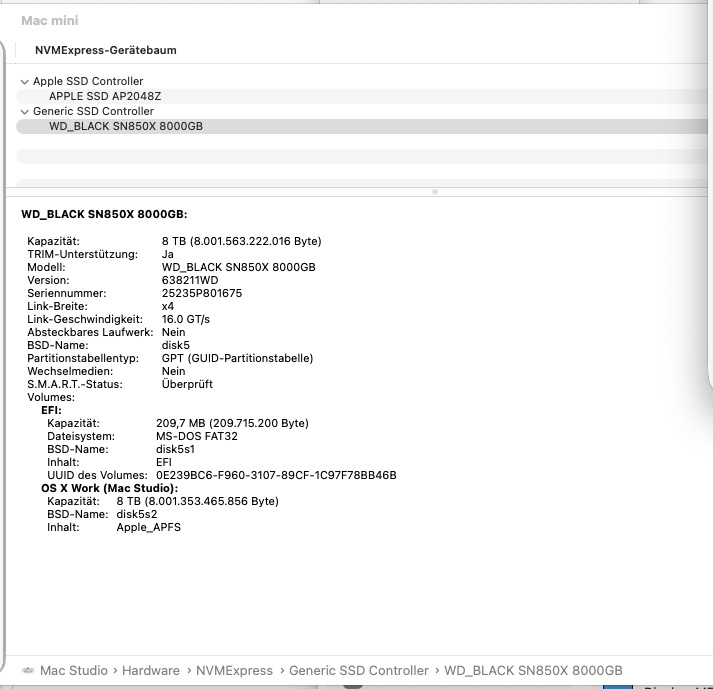
Task: Click the UUID des Volumes: label
Action: pos(97,475)
